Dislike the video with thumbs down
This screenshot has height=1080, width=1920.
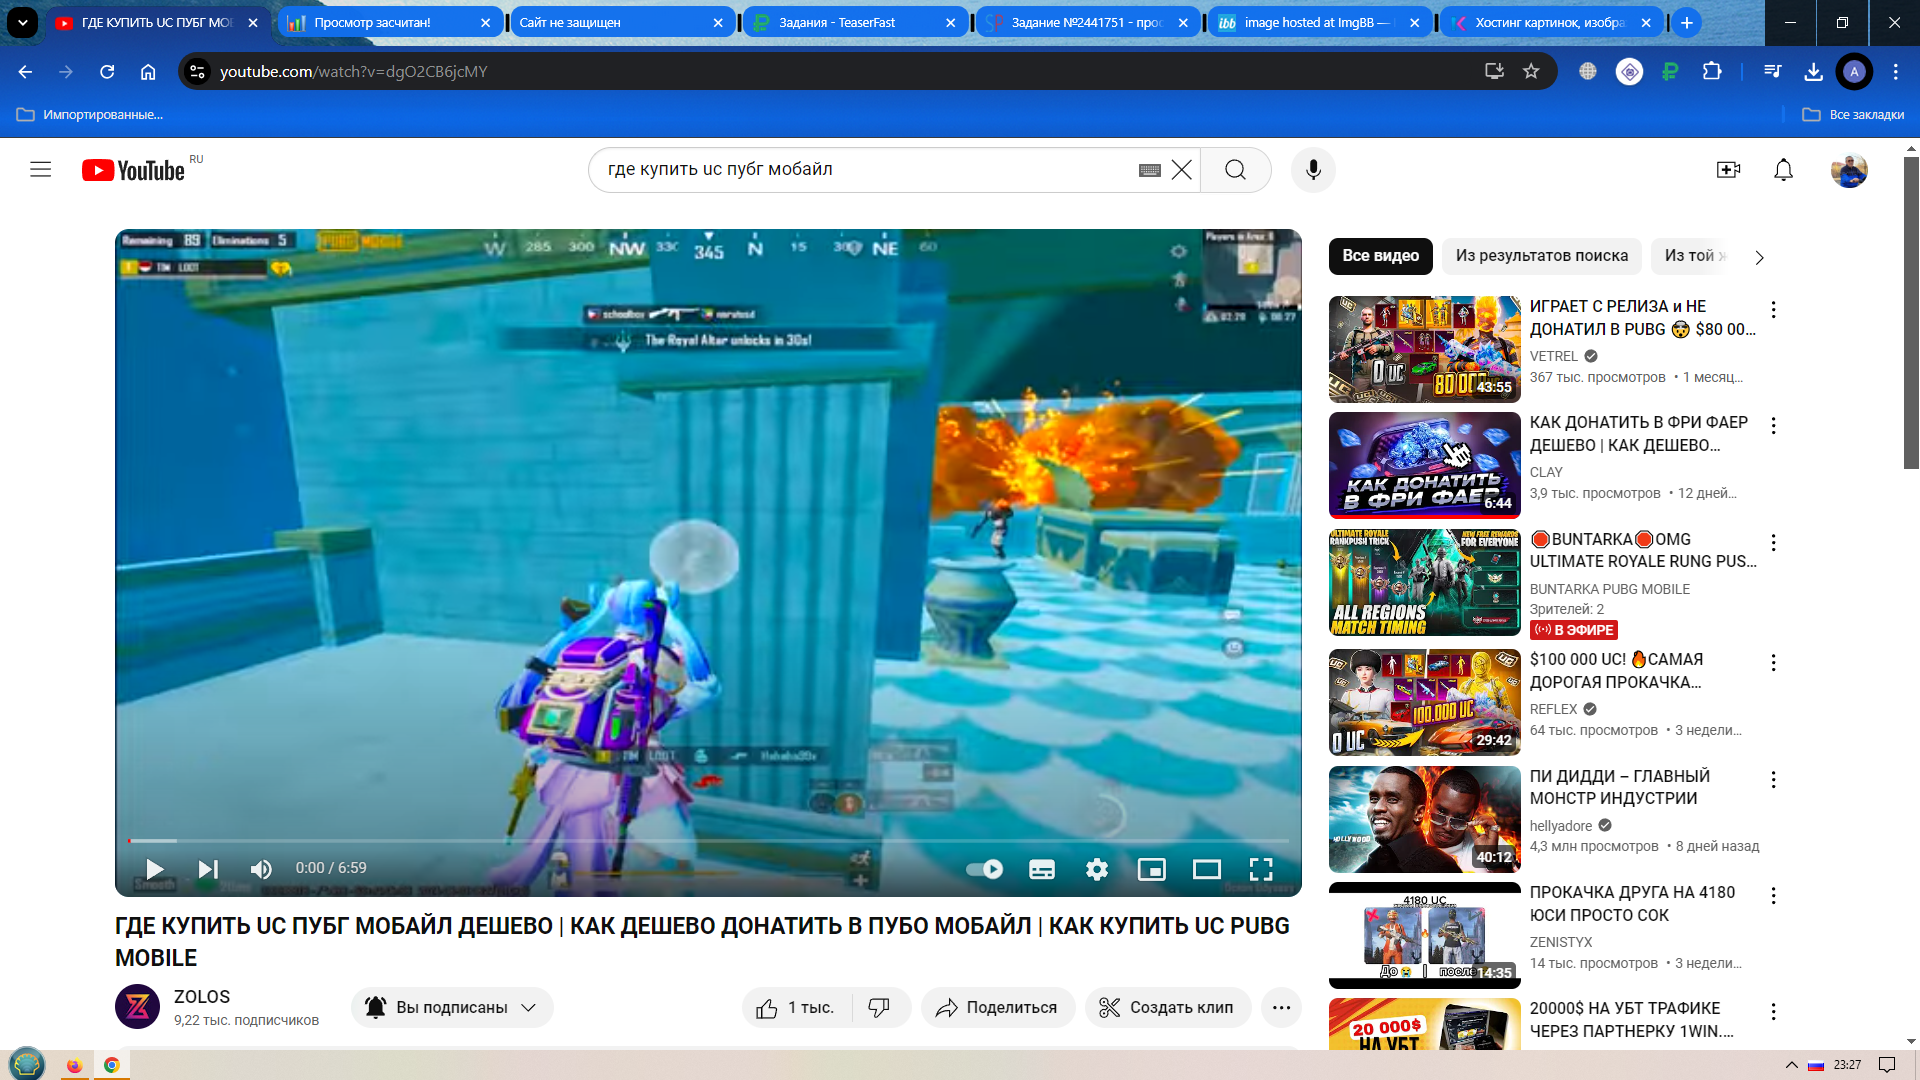tap(880, 1008)
